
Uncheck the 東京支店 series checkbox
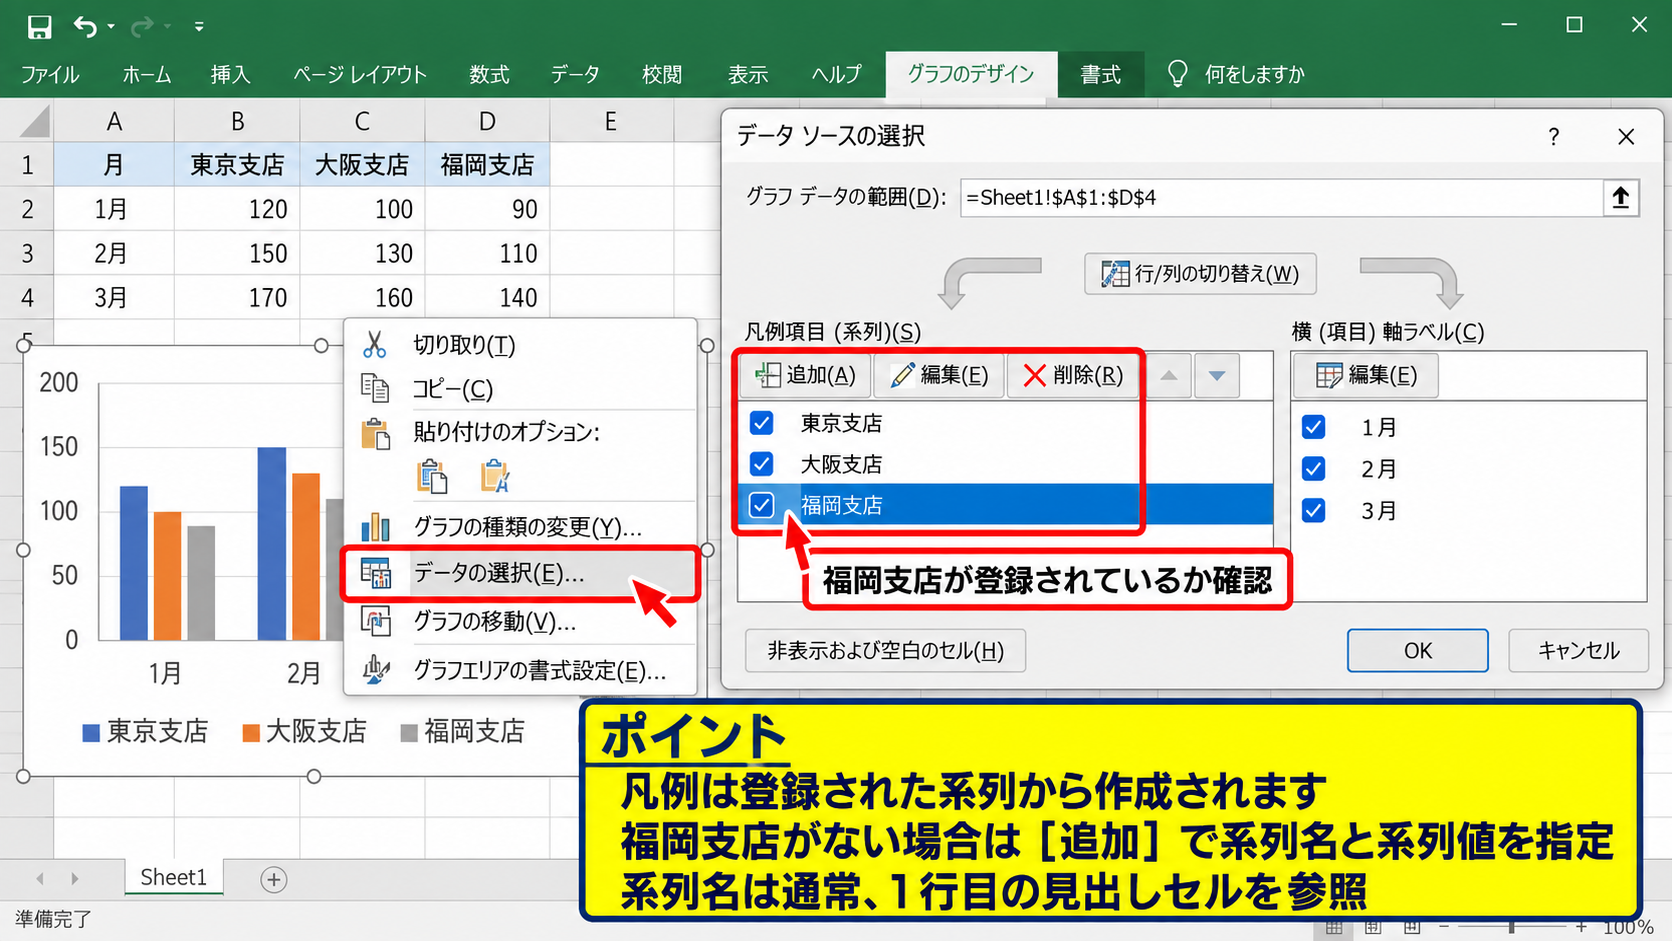click(761, 423)
